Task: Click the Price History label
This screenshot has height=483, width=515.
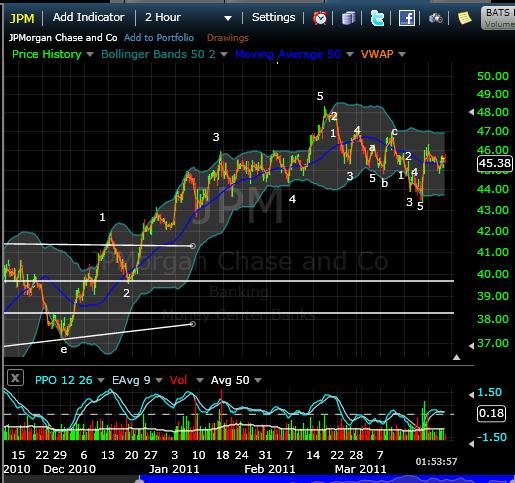Action: (47, 54)
